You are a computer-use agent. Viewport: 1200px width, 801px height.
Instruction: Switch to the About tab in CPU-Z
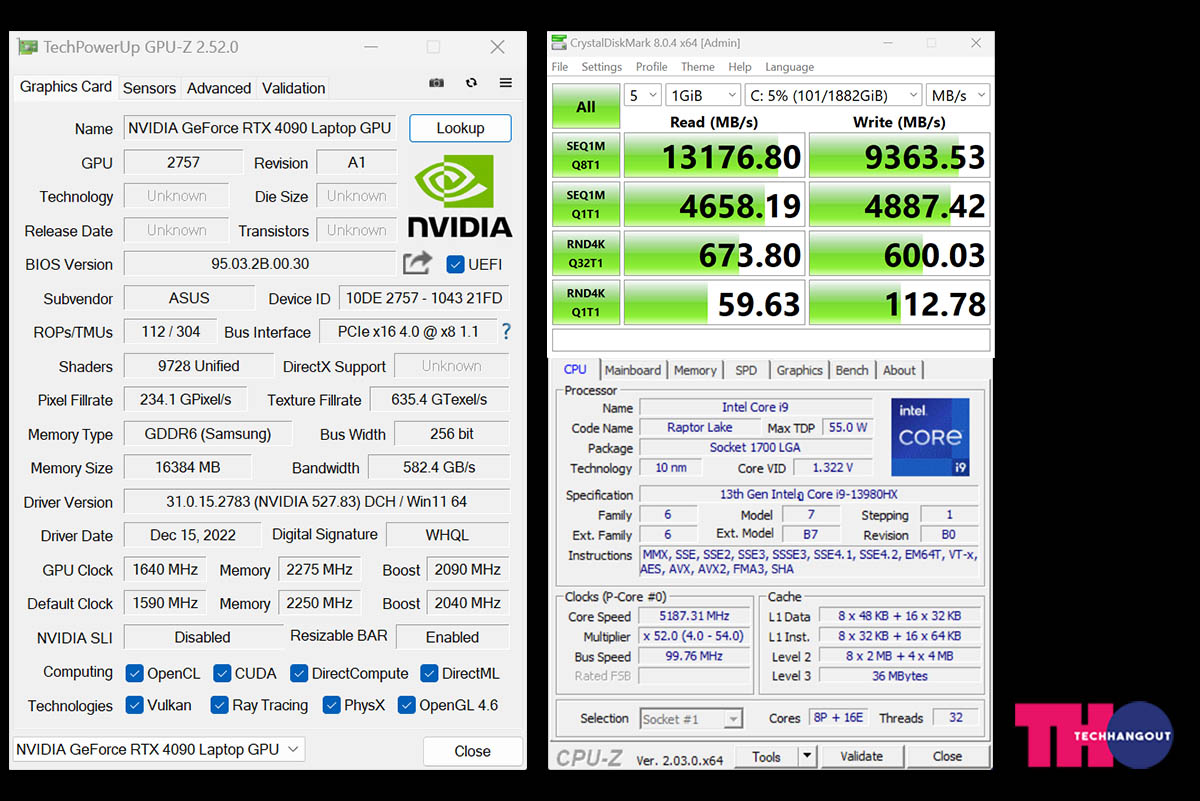pos(899,370)
